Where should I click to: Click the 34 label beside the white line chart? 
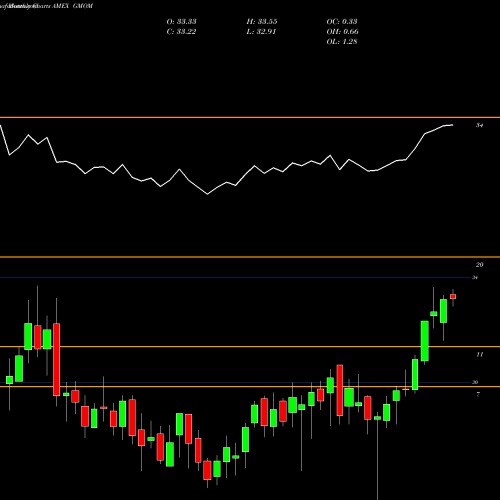pos(480,125)
